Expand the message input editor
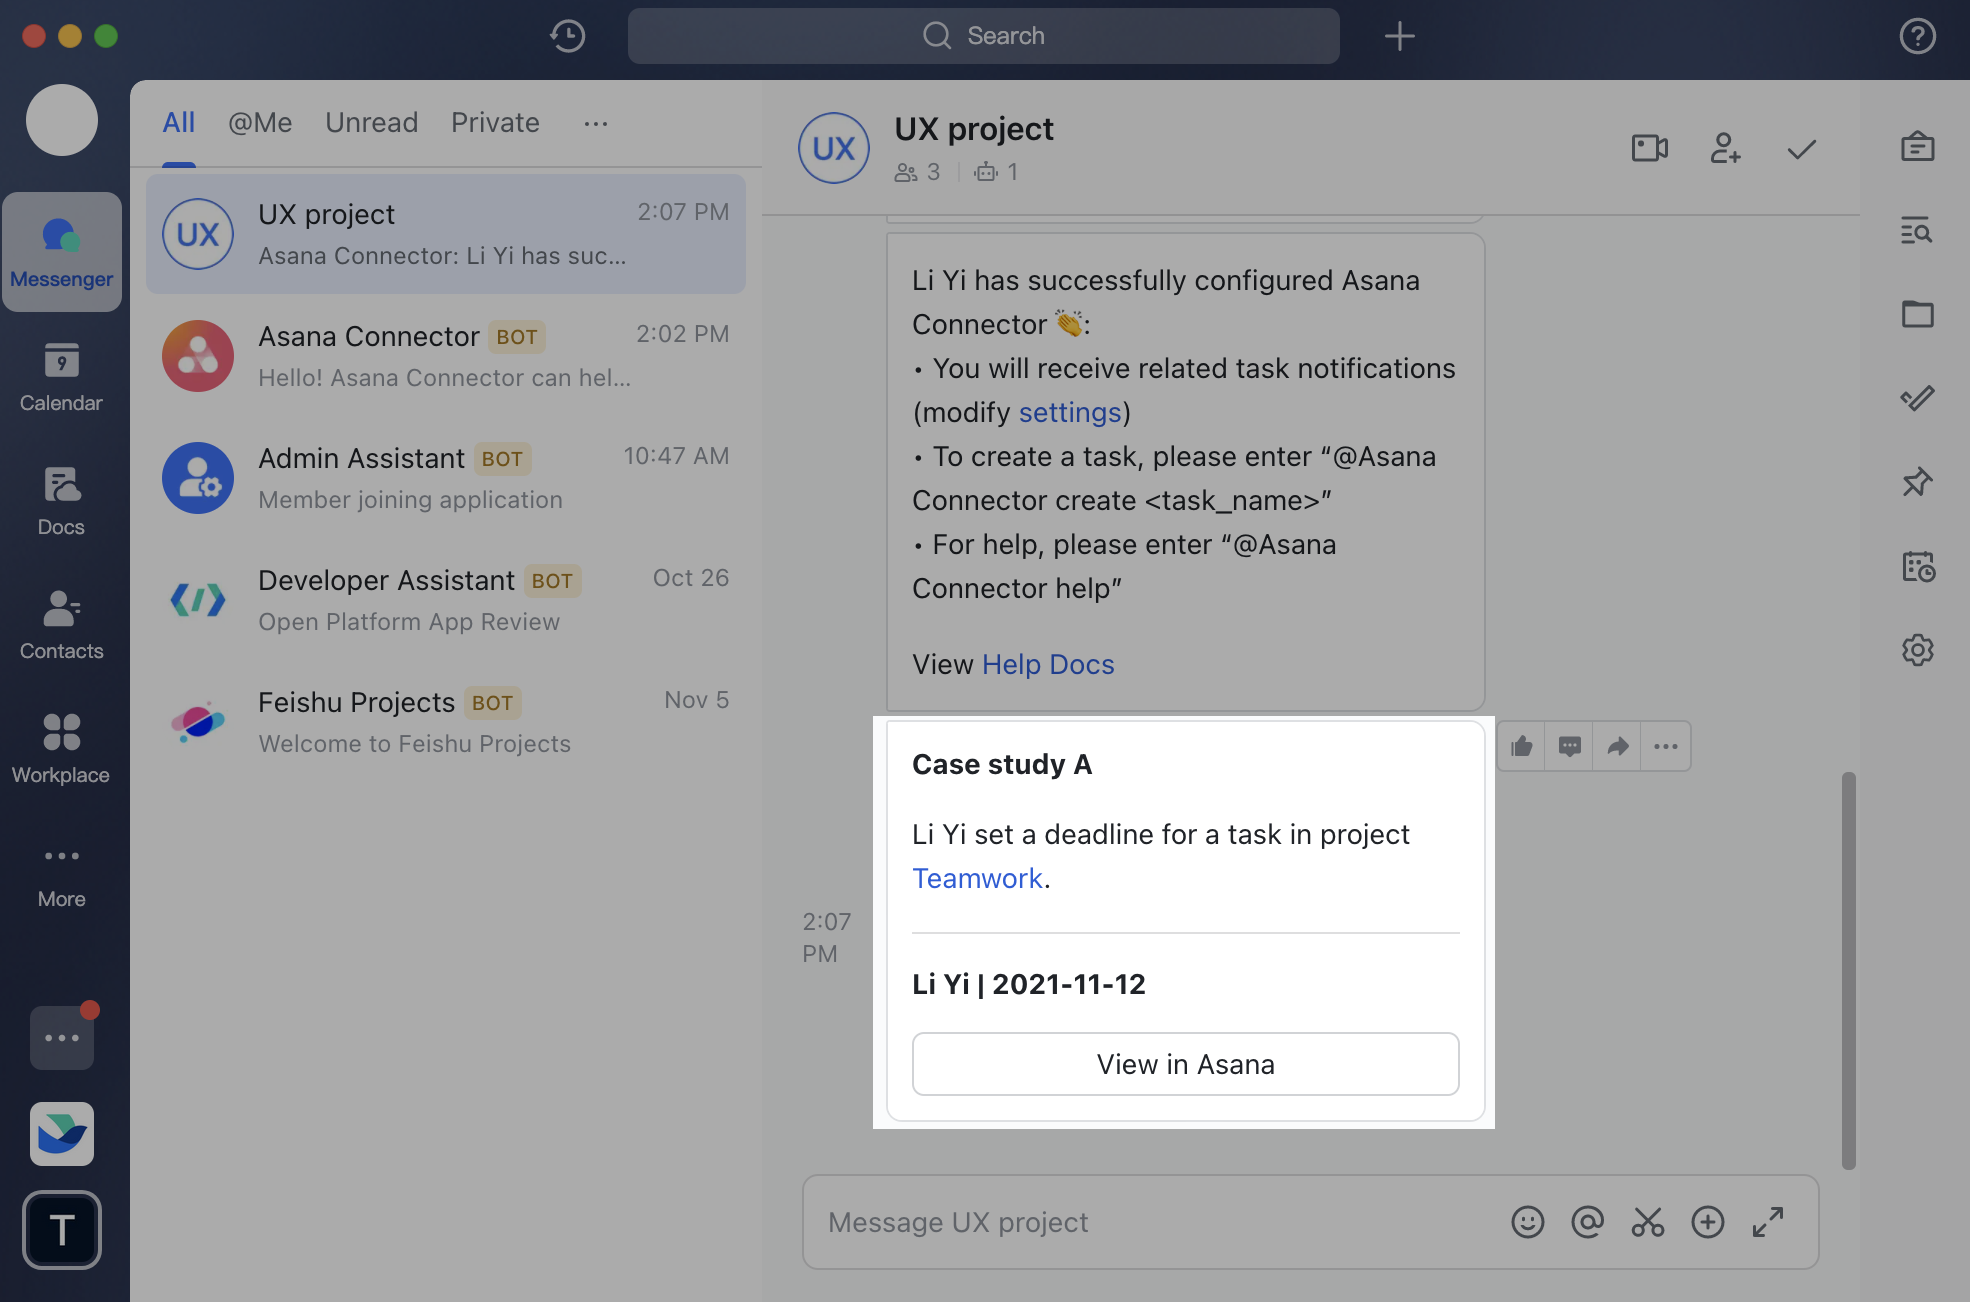This screenshot has height=1302, width=1970. pyautogui.click(x=1767, y=1222)
